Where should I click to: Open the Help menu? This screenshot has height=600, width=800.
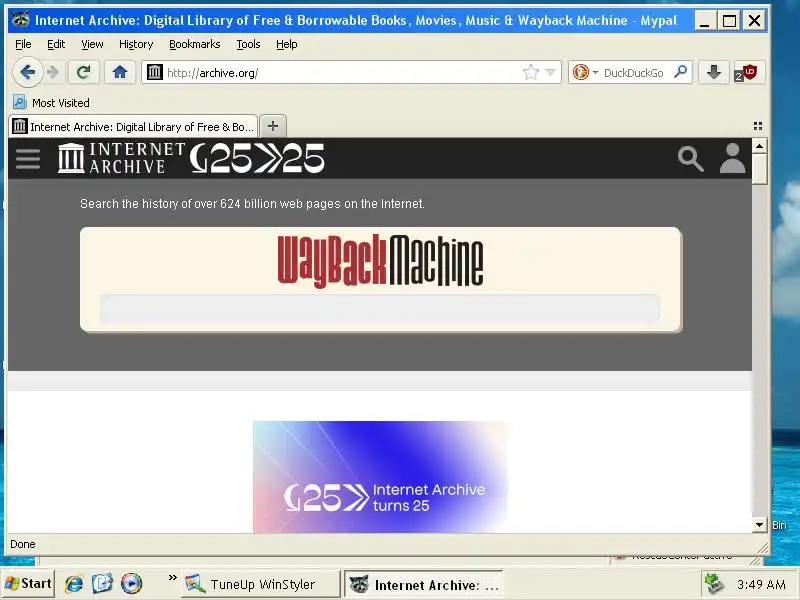point(286,44)
